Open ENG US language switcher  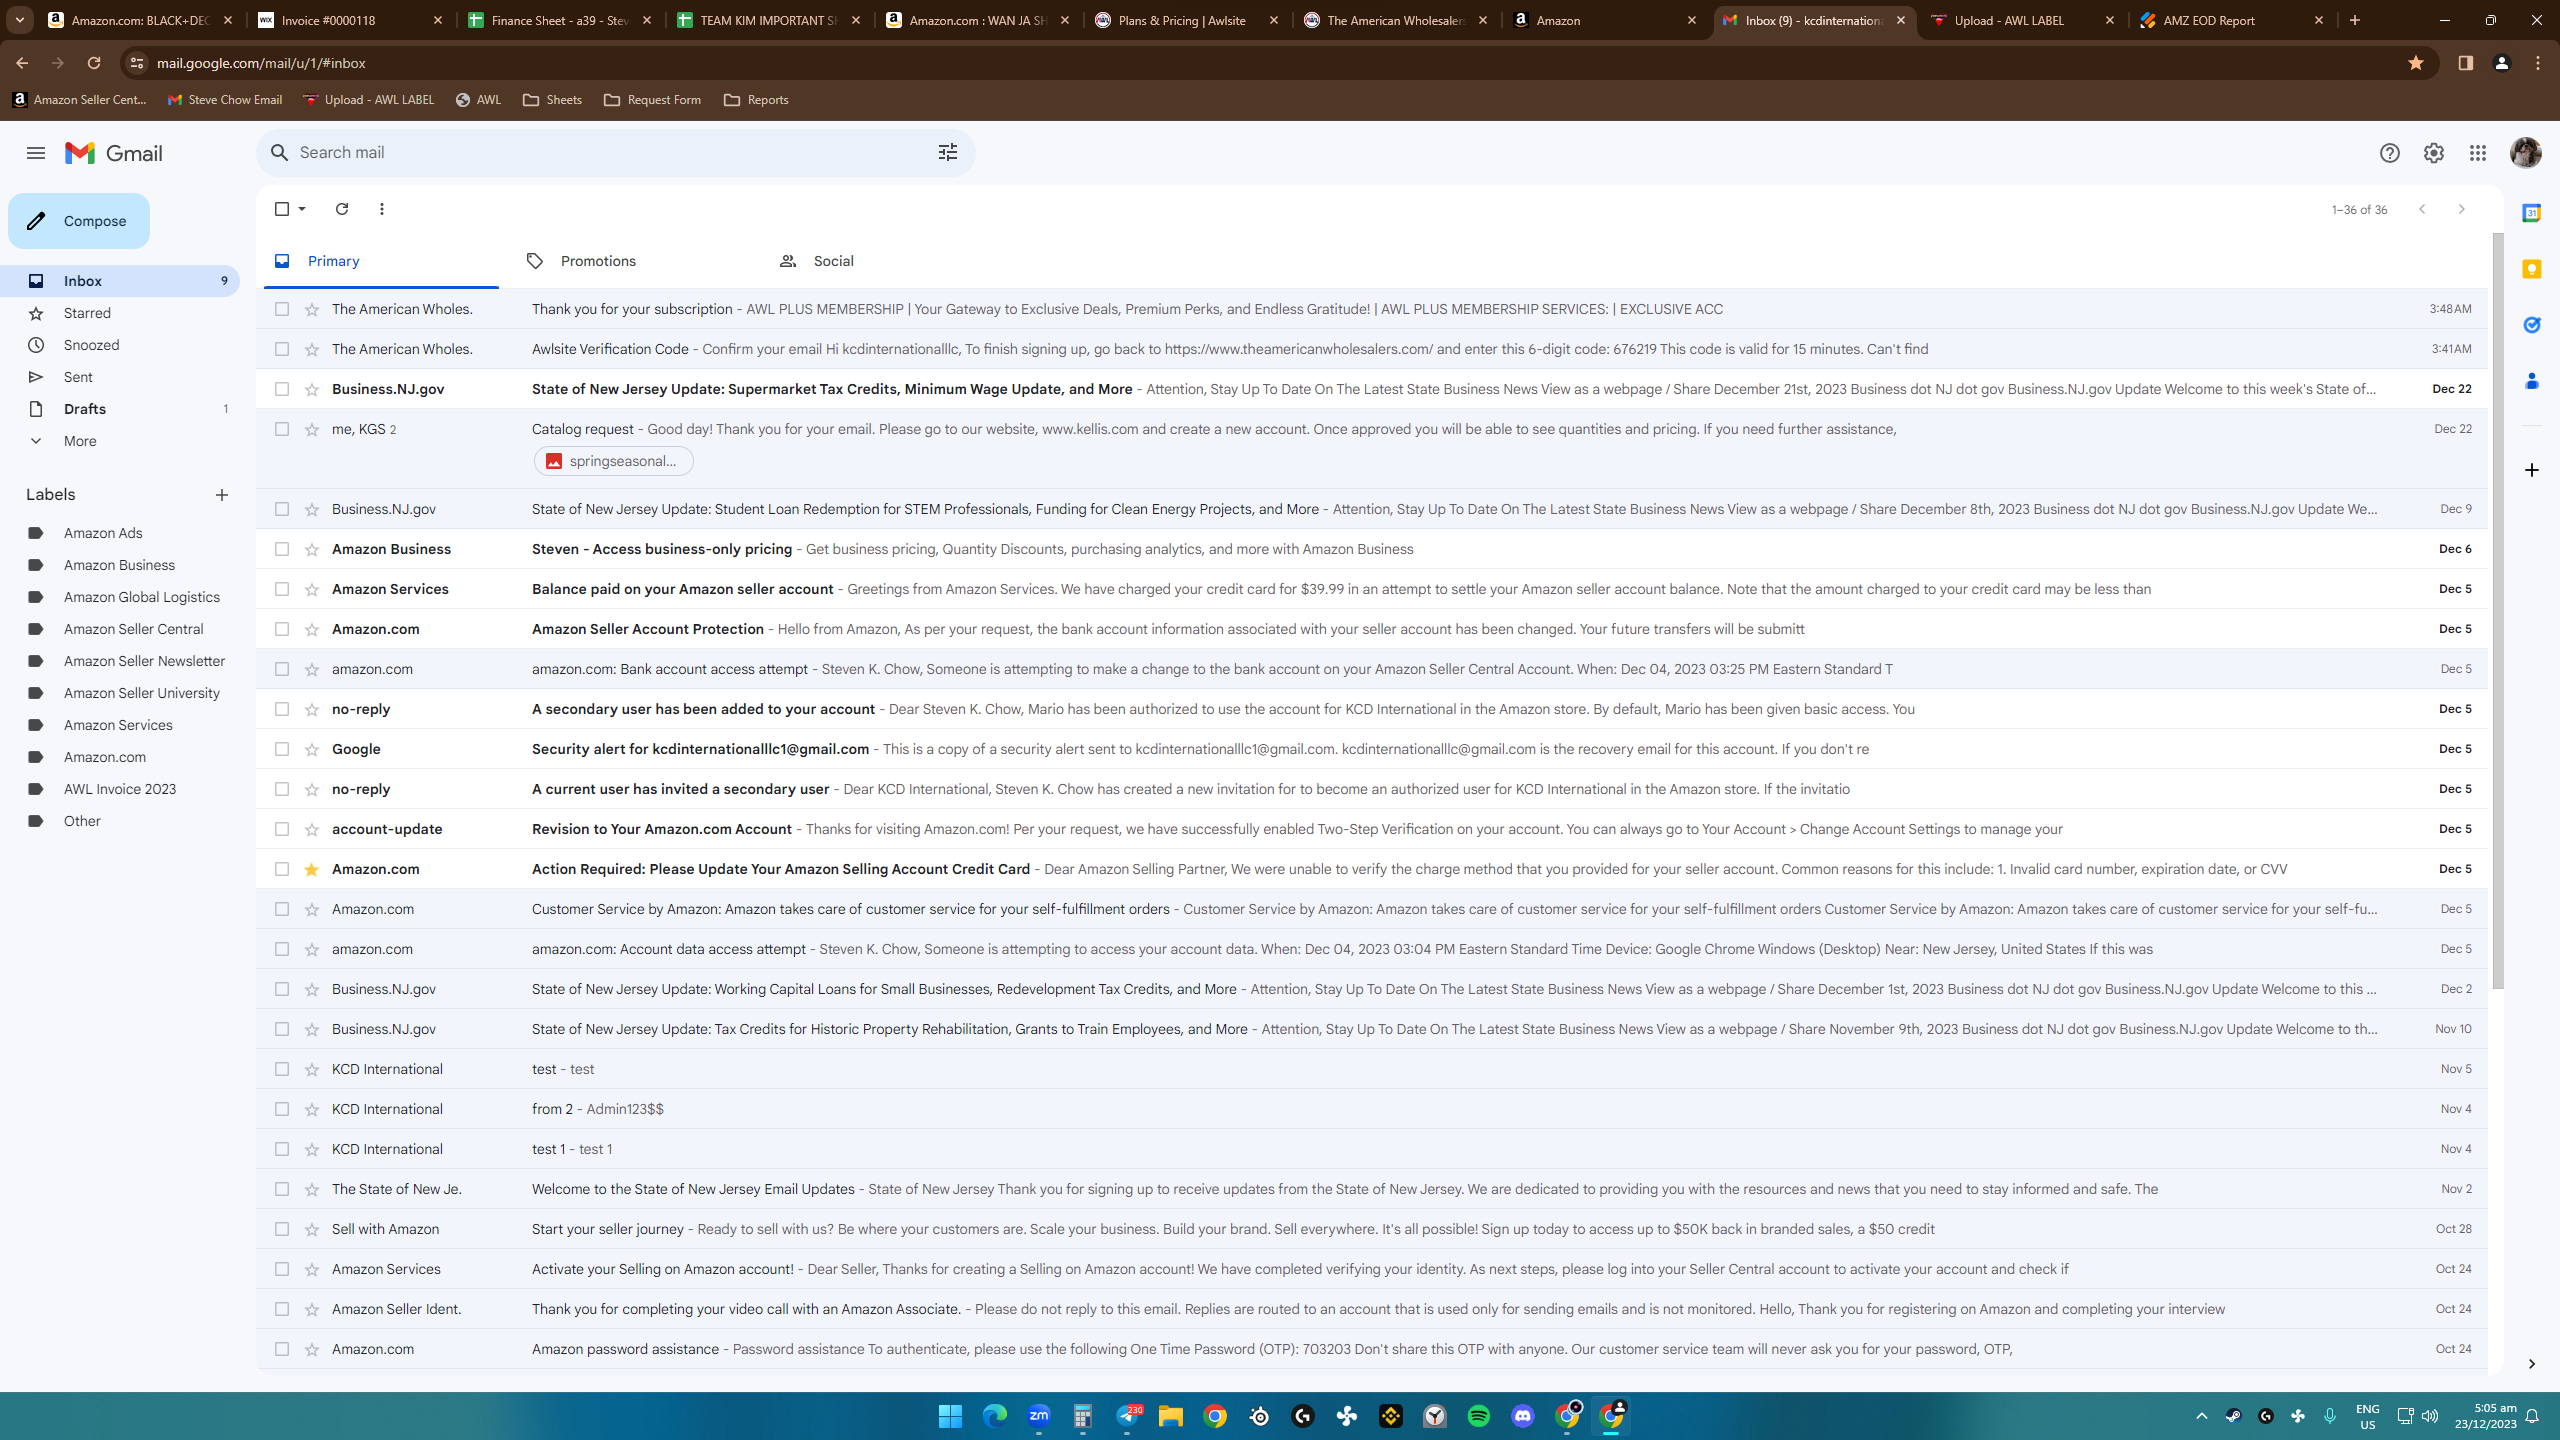coord(2367,1416)
